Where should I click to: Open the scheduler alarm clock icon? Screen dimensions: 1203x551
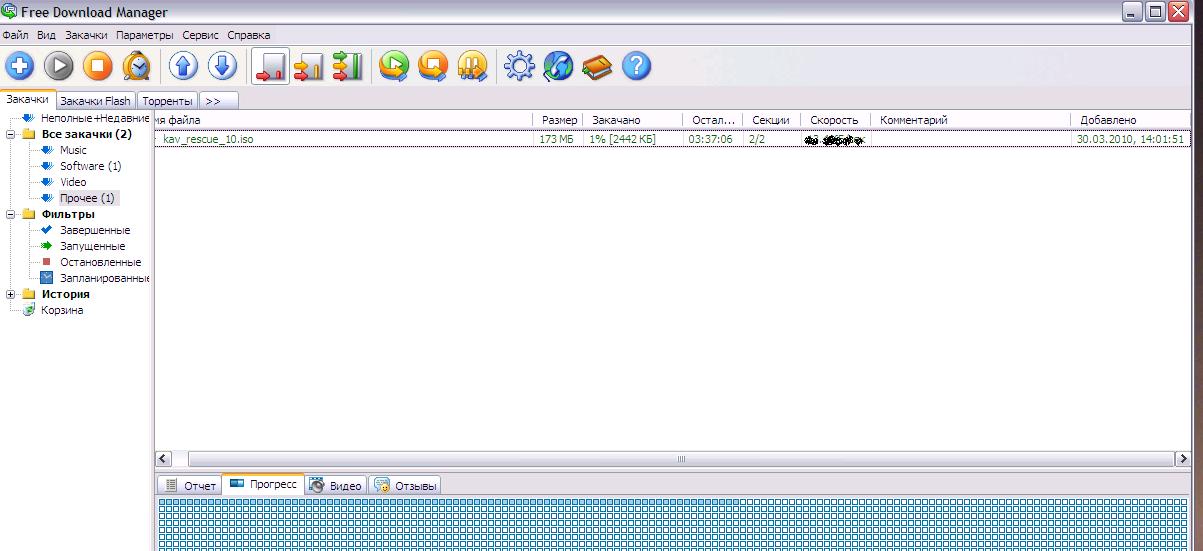(136, 67)
